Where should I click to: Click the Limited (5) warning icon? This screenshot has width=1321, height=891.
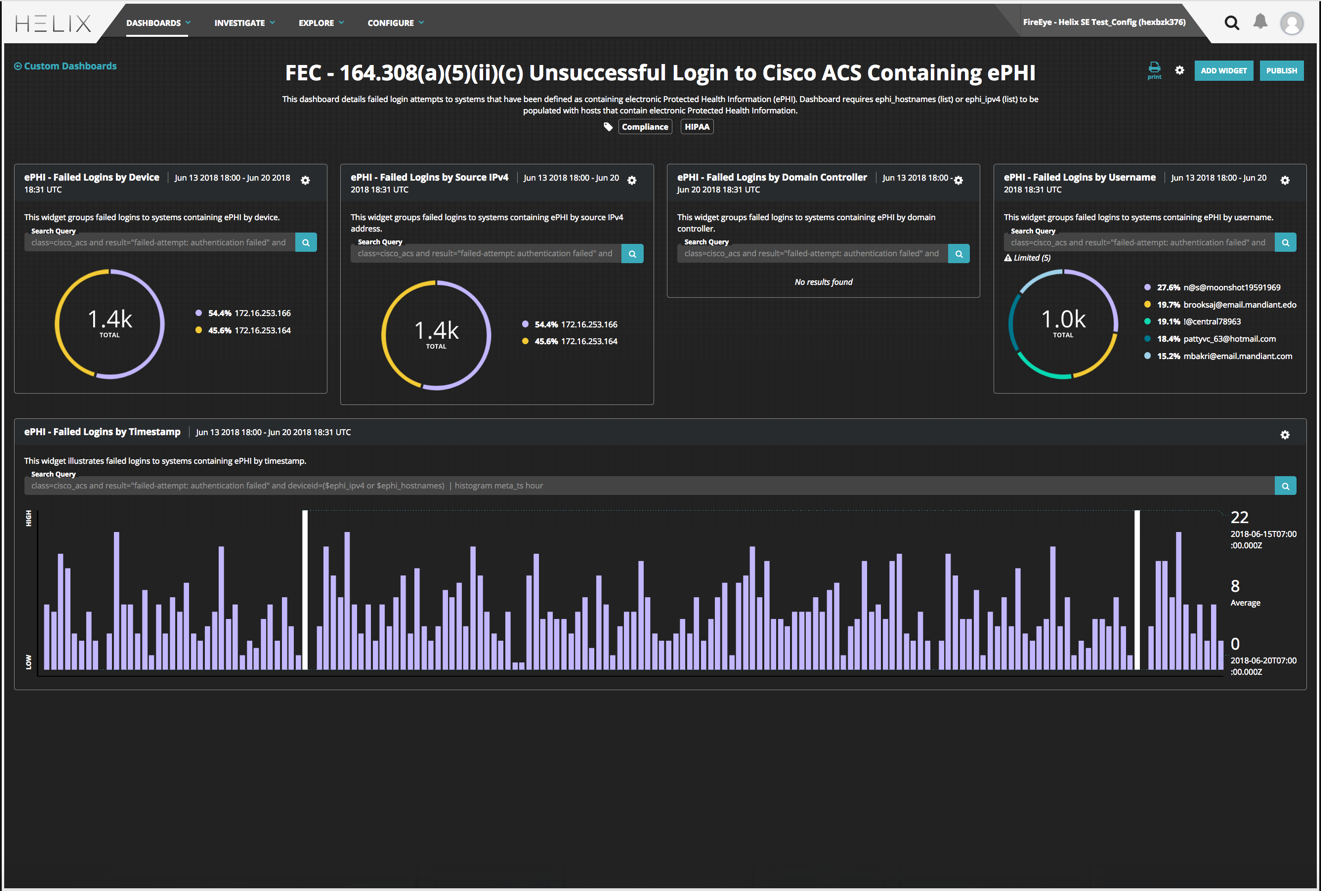click(x=1008, y=258)
